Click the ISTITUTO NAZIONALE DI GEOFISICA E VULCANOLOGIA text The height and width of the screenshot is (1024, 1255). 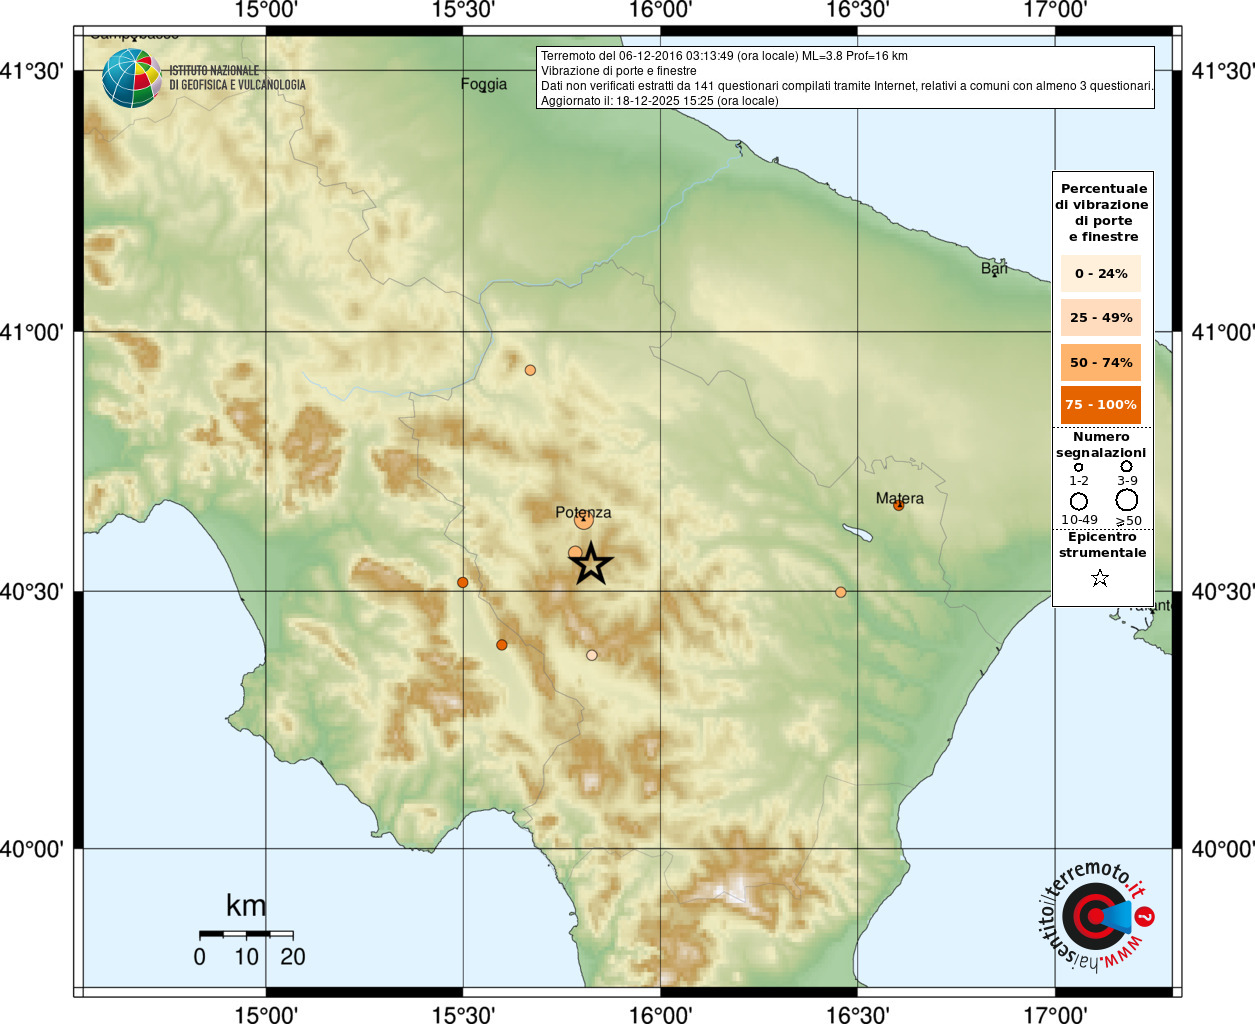[x=237, y=78]
